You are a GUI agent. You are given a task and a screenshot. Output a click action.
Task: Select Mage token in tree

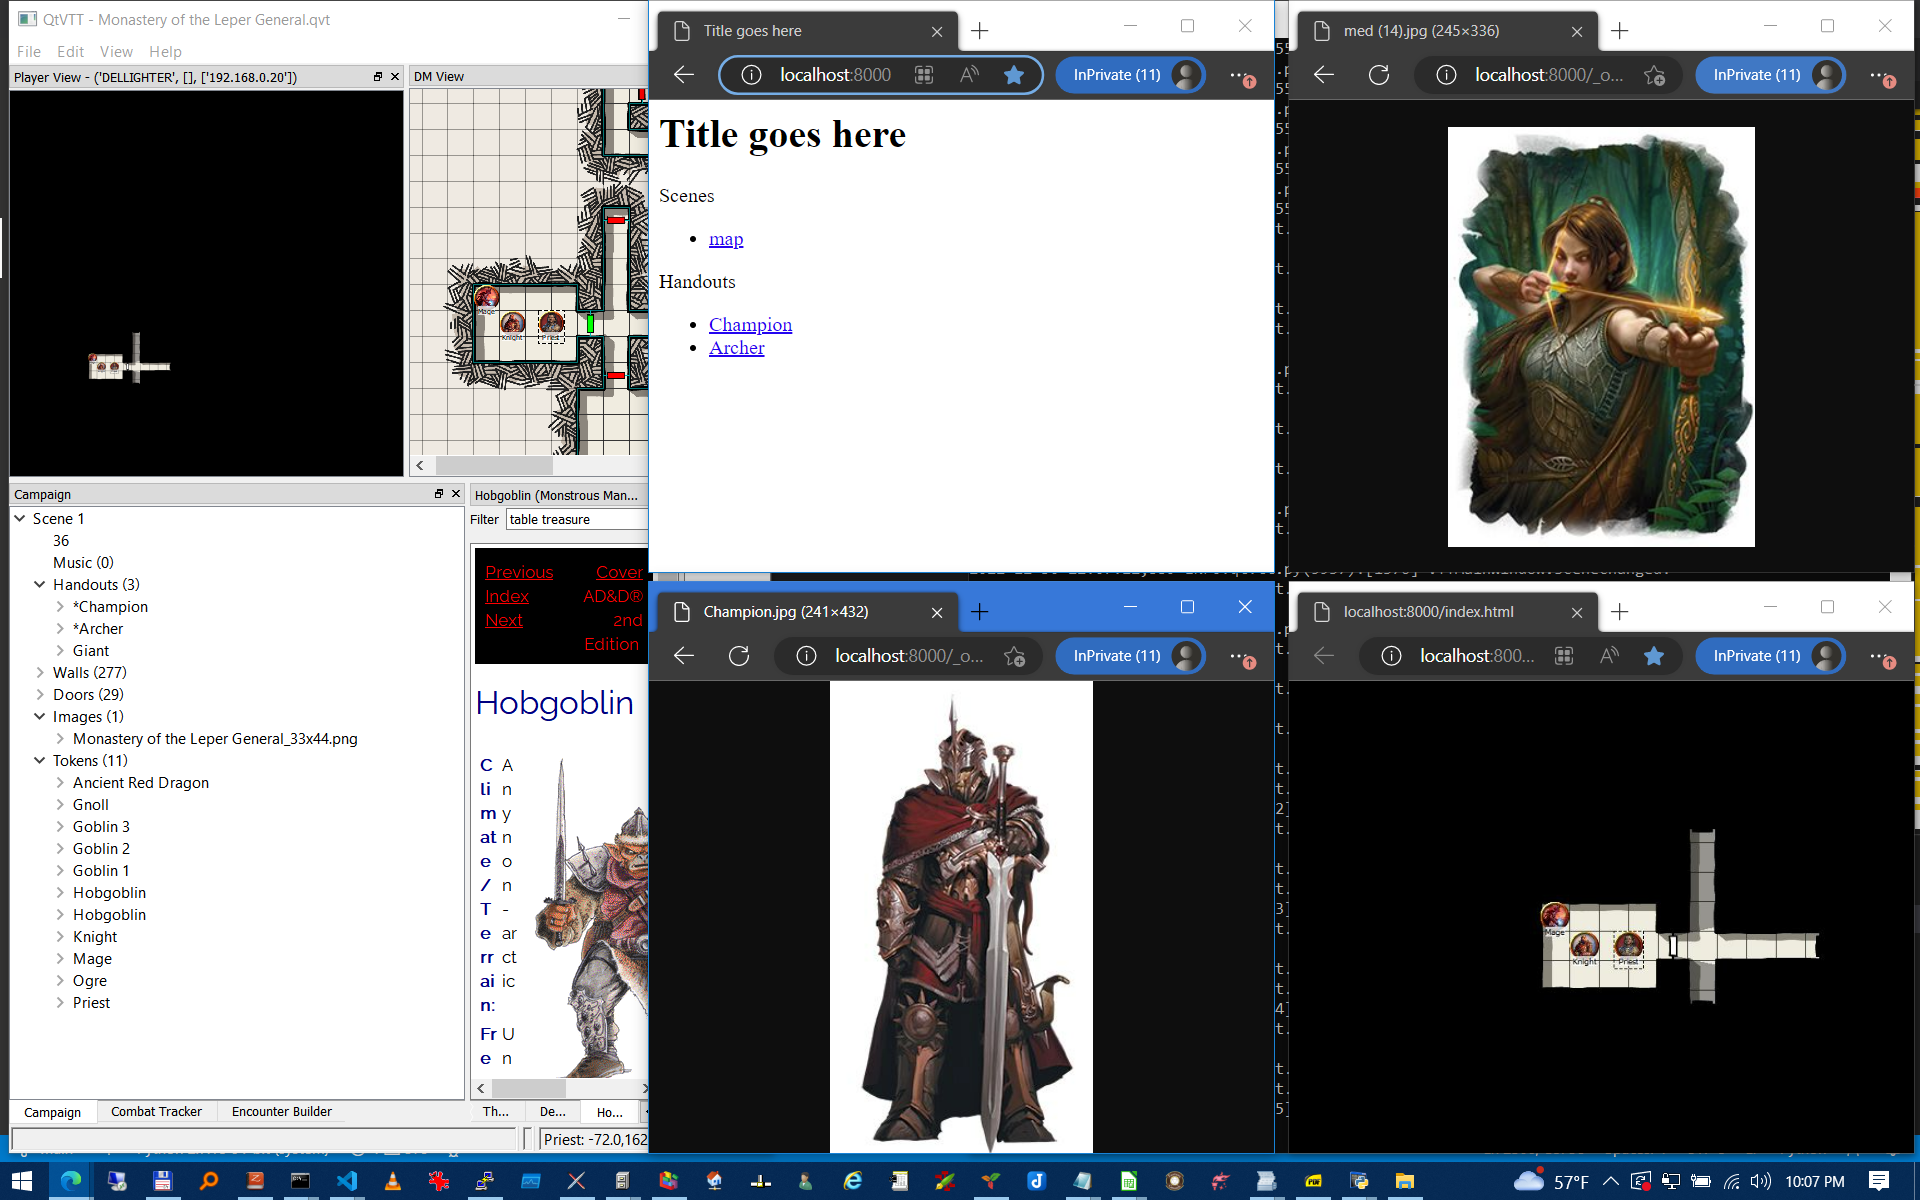pyautogui.click(x=92, y=959)
